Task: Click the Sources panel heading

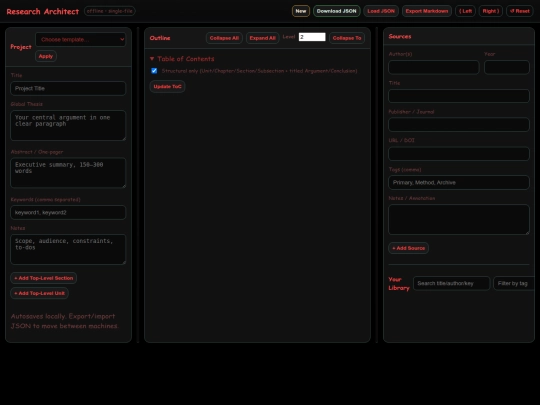Action: pos(399,37)
